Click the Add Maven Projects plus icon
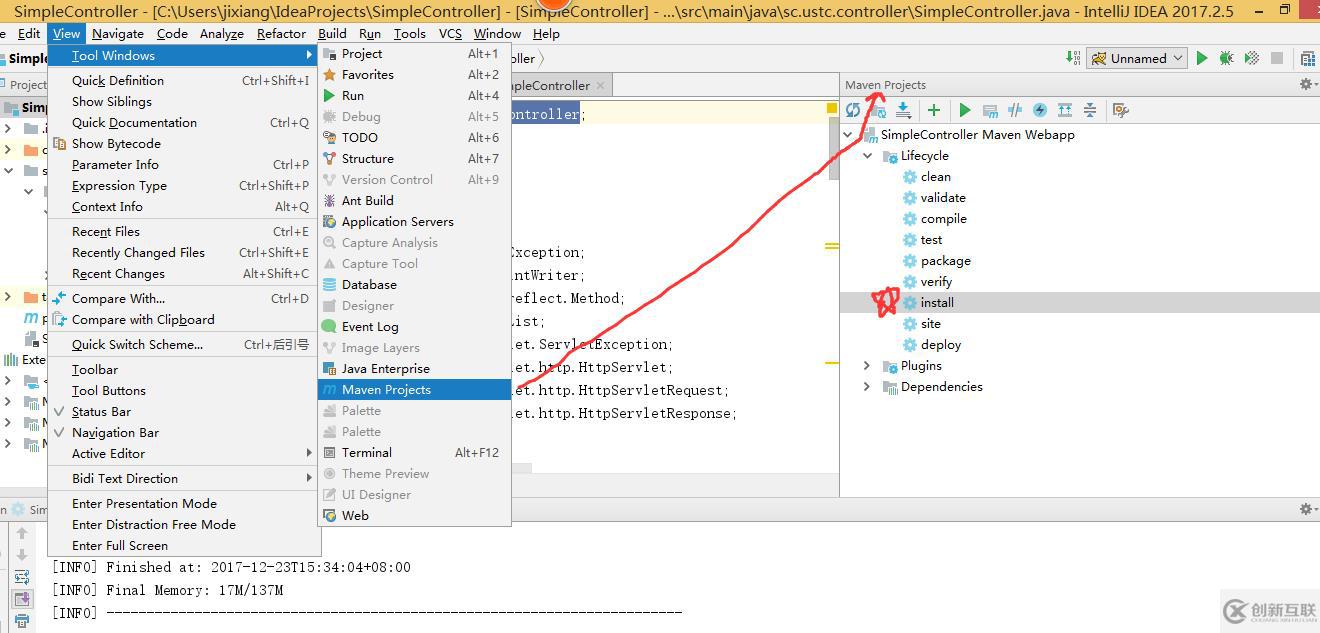This screenshot has height=633, width=1320. (x=934, y=110)
